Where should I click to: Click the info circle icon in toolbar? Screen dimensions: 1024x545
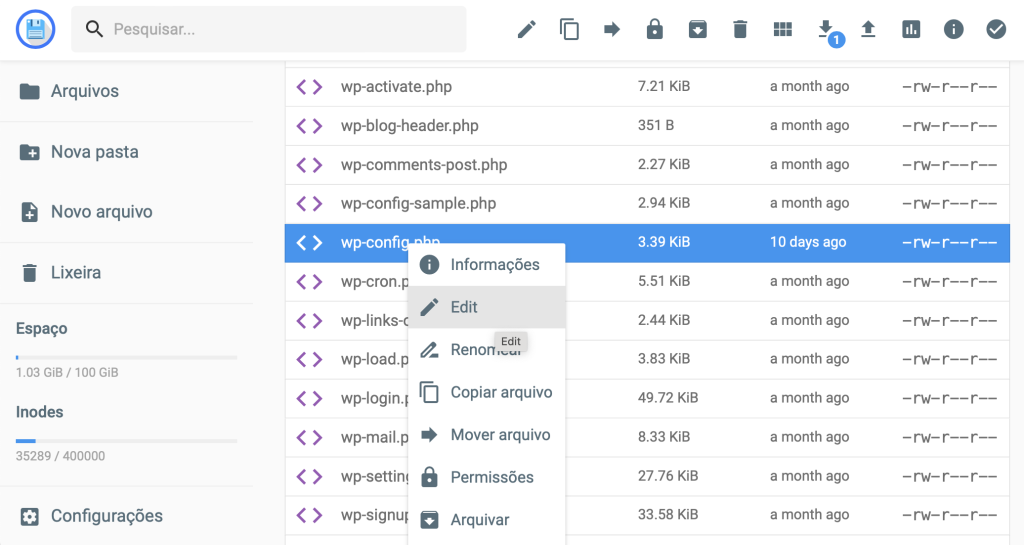(953, 29)
